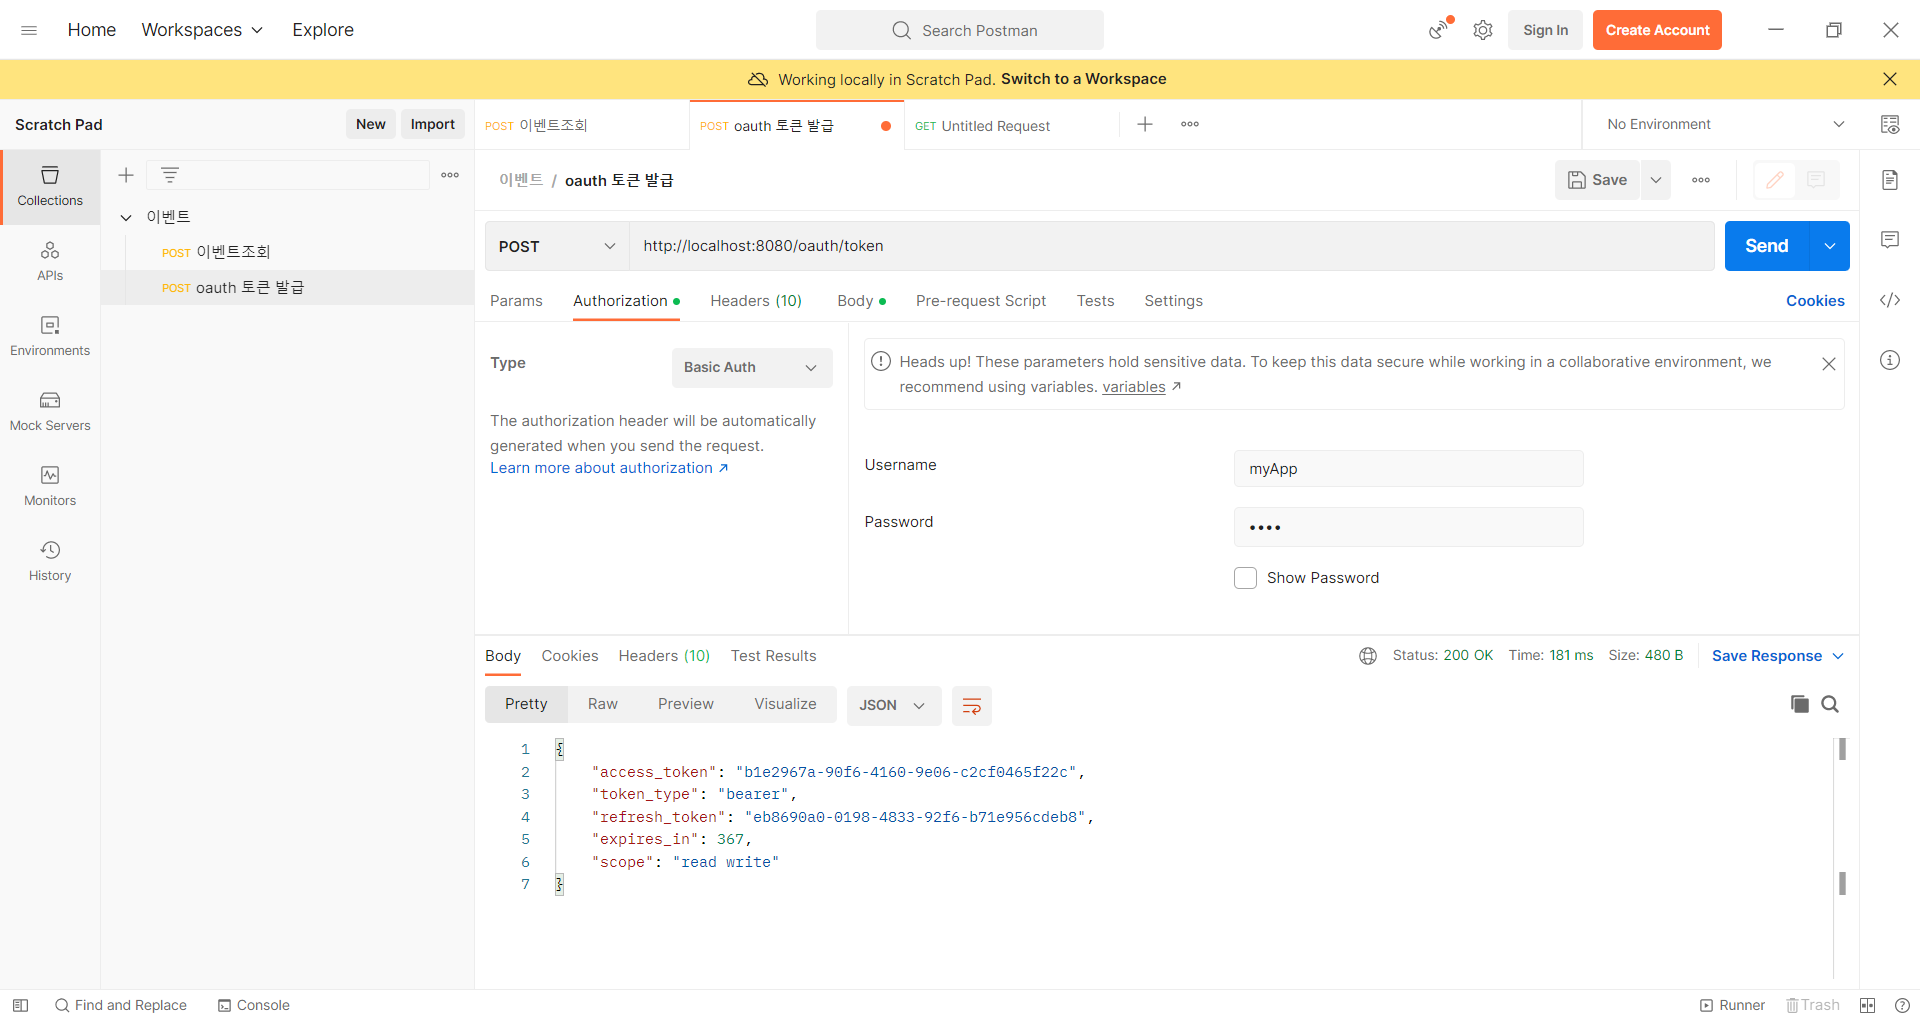Dismiss the Scratch Pad banner

[x=1890, y=79]
